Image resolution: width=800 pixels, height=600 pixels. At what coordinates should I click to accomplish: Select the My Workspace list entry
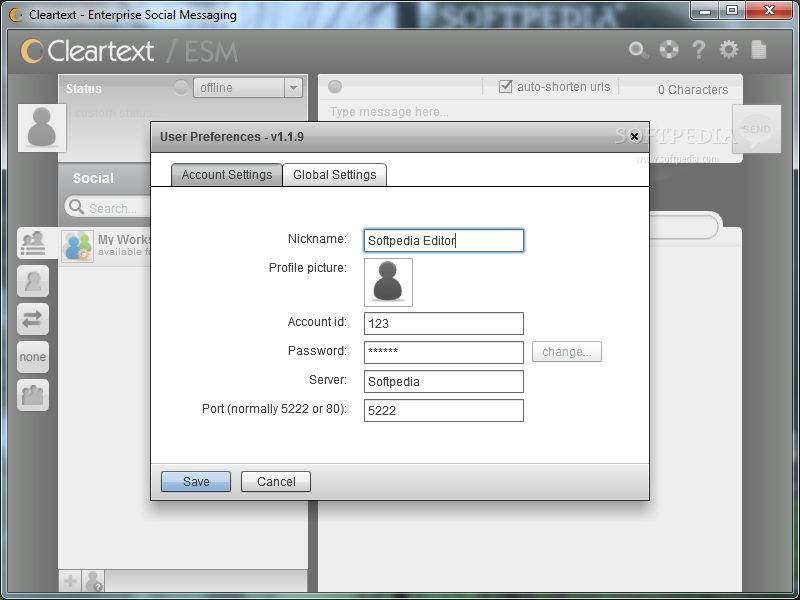point(107,246)
